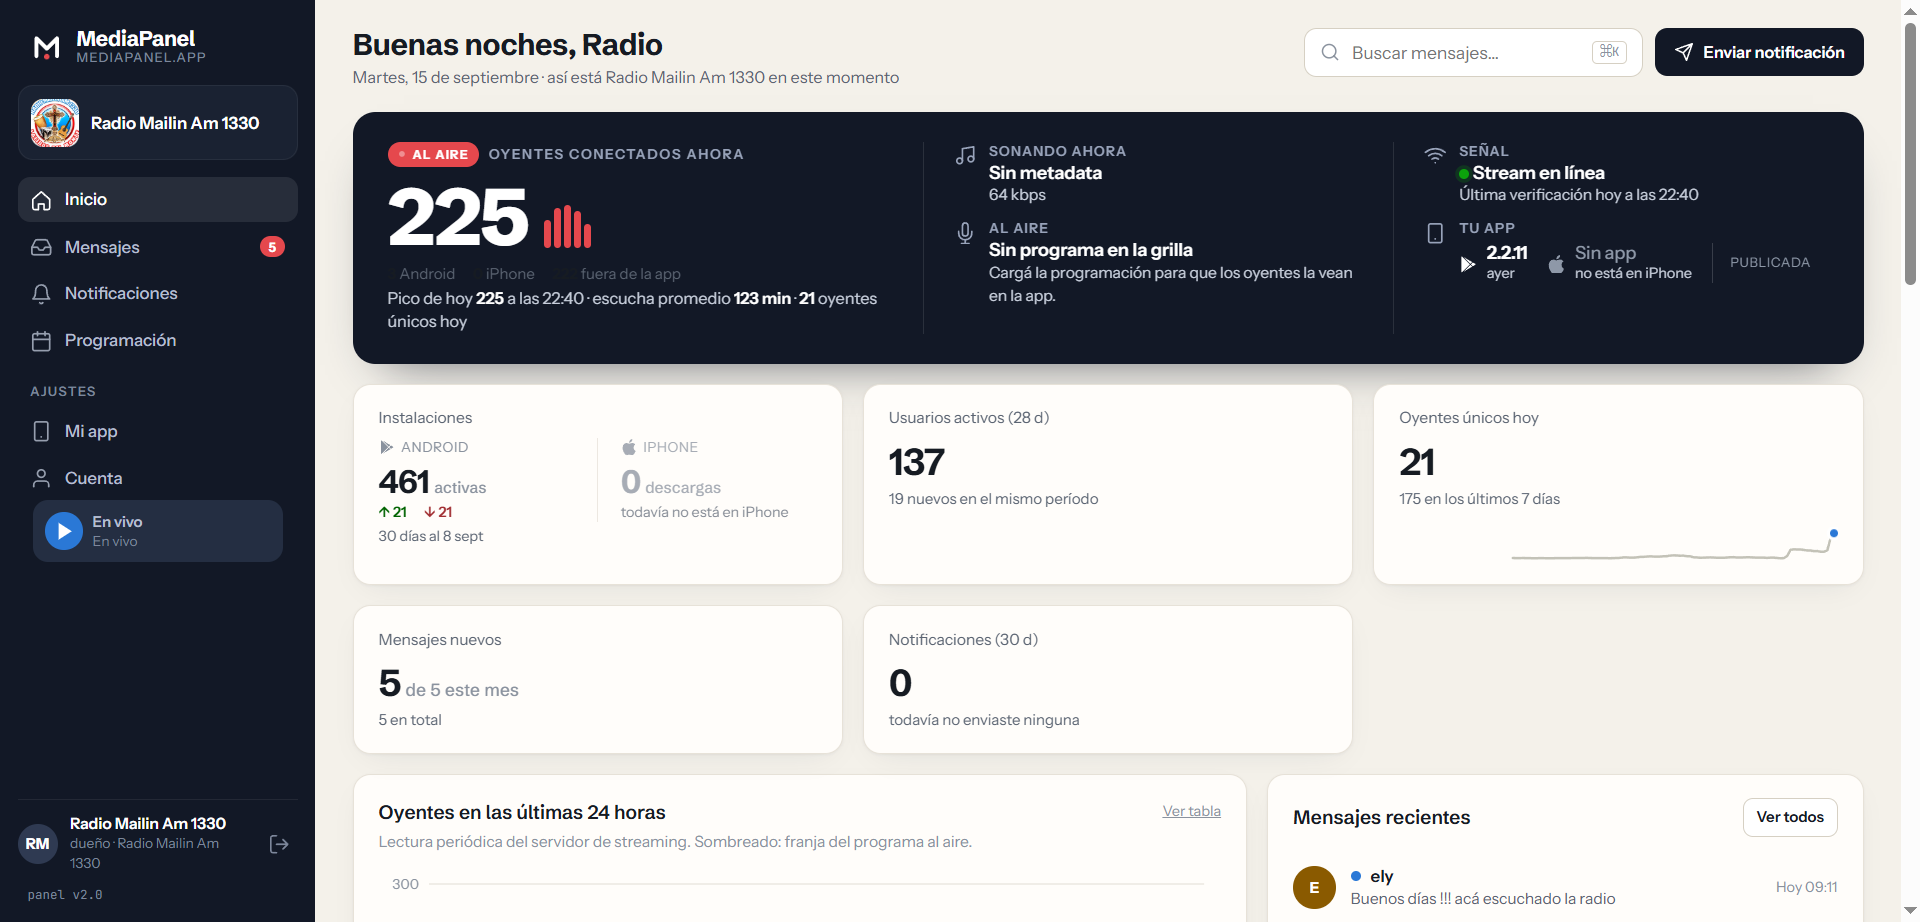Click the Mensajes nuevos card
The height and width of the screenshot is (922, 1920).
[x=598, y=679]
